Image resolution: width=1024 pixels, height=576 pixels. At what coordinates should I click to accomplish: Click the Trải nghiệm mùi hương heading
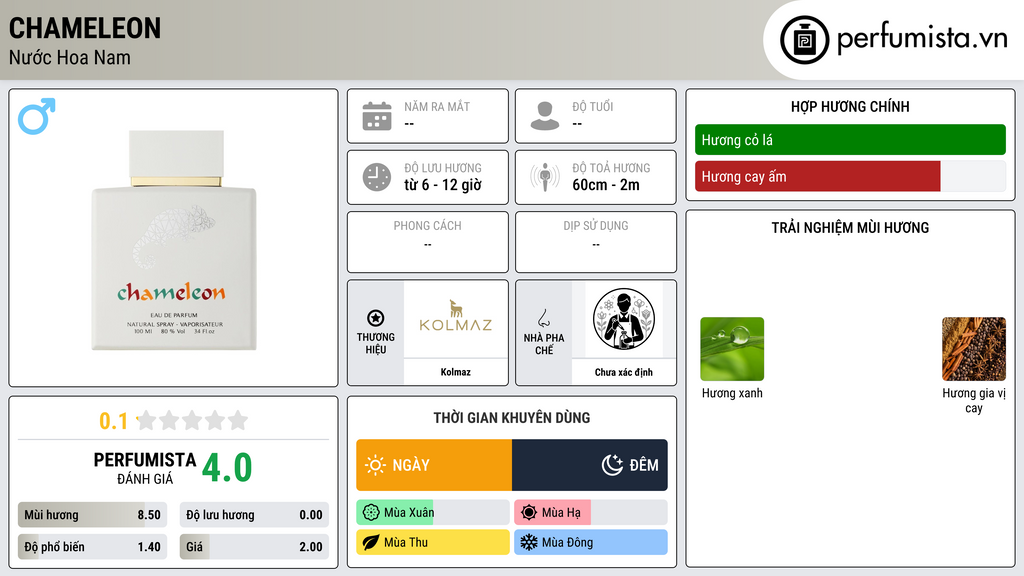850,228
